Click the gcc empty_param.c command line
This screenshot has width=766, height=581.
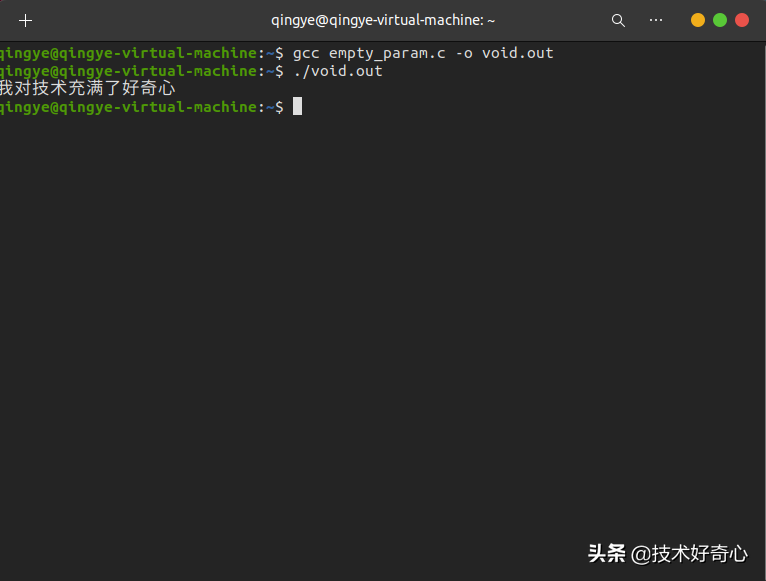click(x=423, y=53)
